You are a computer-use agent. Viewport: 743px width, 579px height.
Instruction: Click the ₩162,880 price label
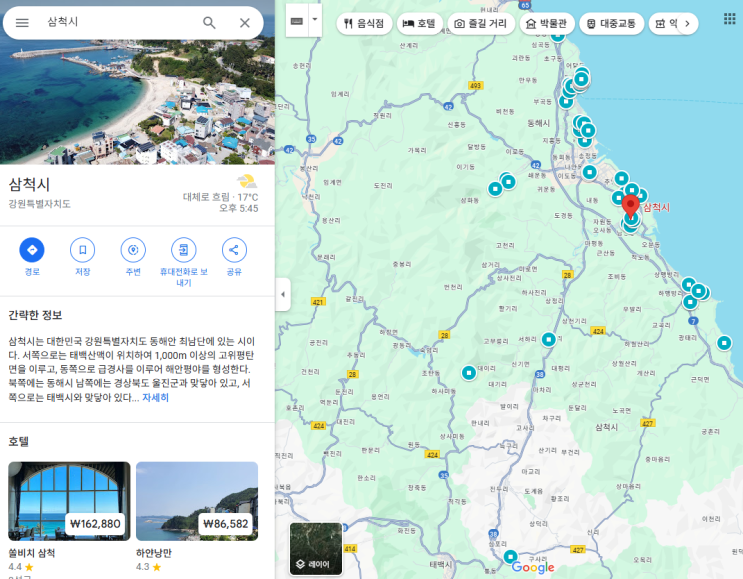point(95,524)
